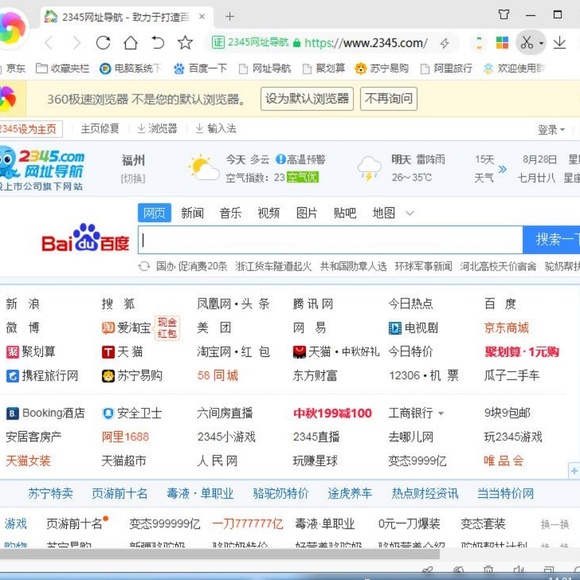This screenshot has width=580, height=580.
Task: Download 输入法 link
Action: coord(216,128)
